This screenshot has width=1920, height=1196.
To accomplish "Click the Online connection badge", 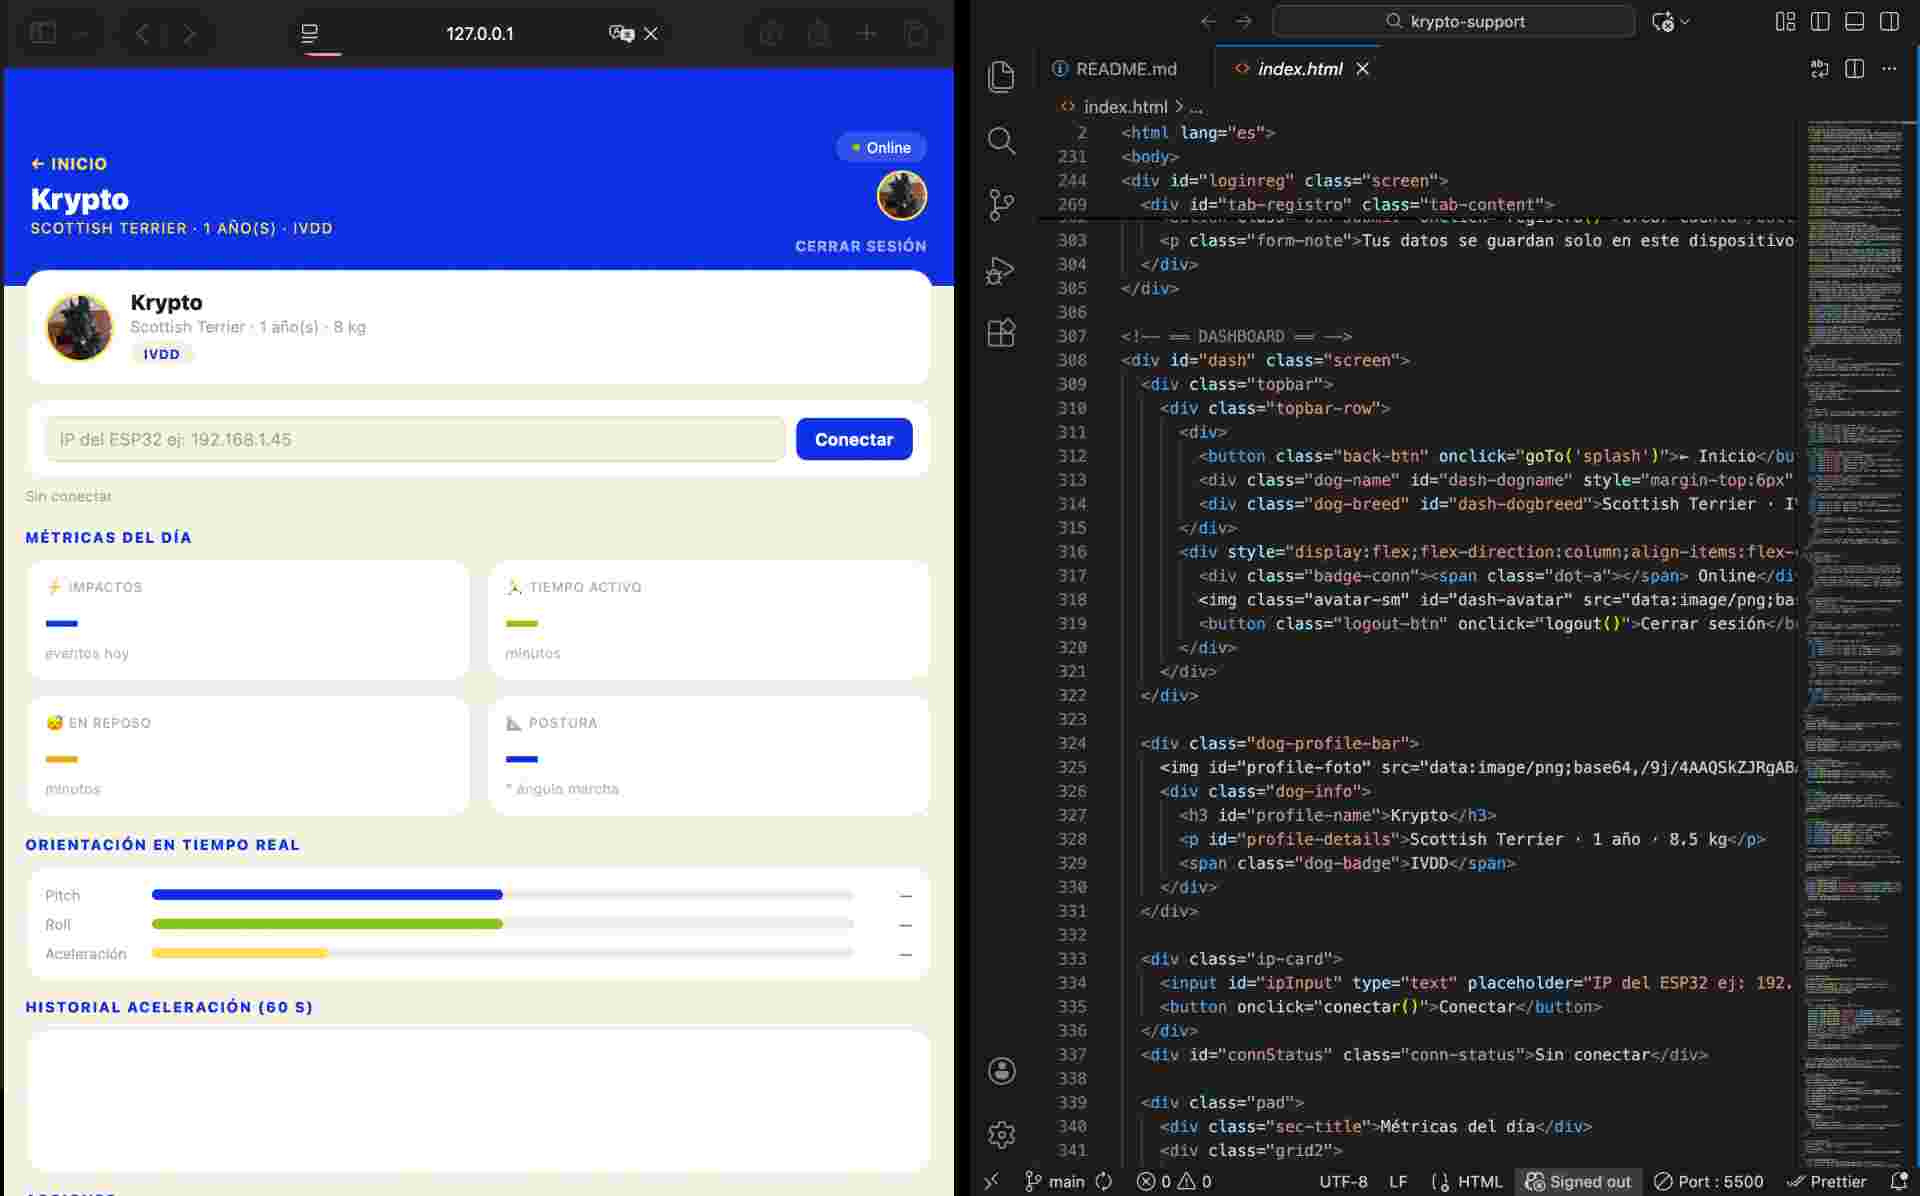I will click(881, 148).
